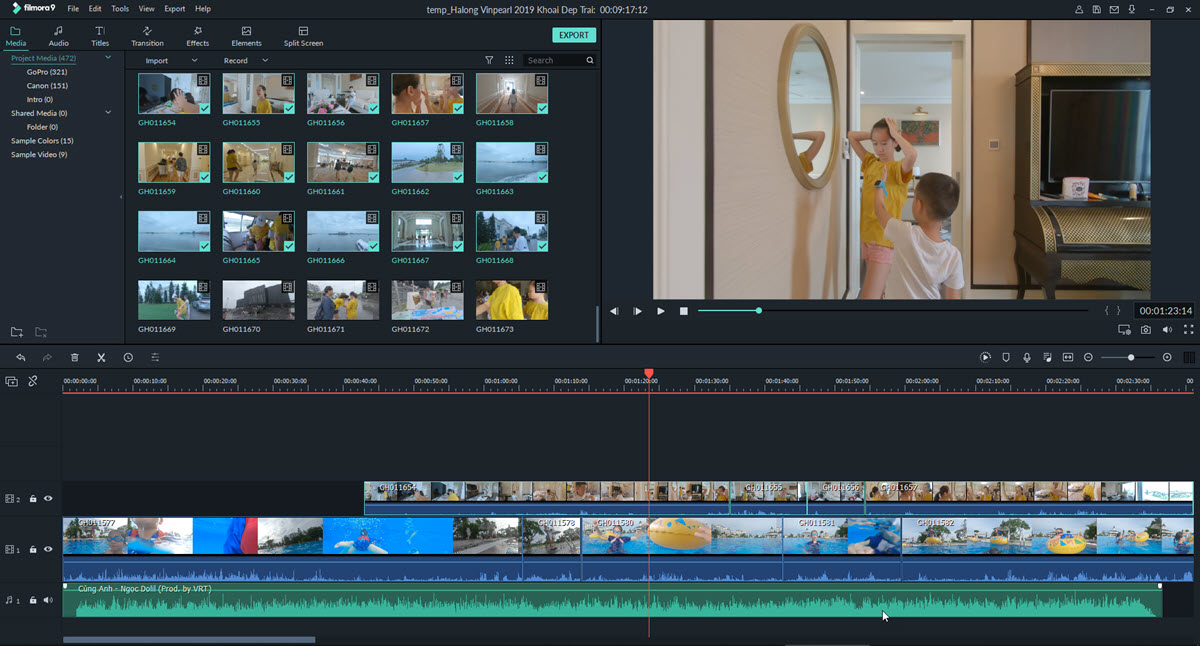This screenshot has width=1200, height=646.
Task: Click the add marker icon
Action: [x=1006, y=357]
